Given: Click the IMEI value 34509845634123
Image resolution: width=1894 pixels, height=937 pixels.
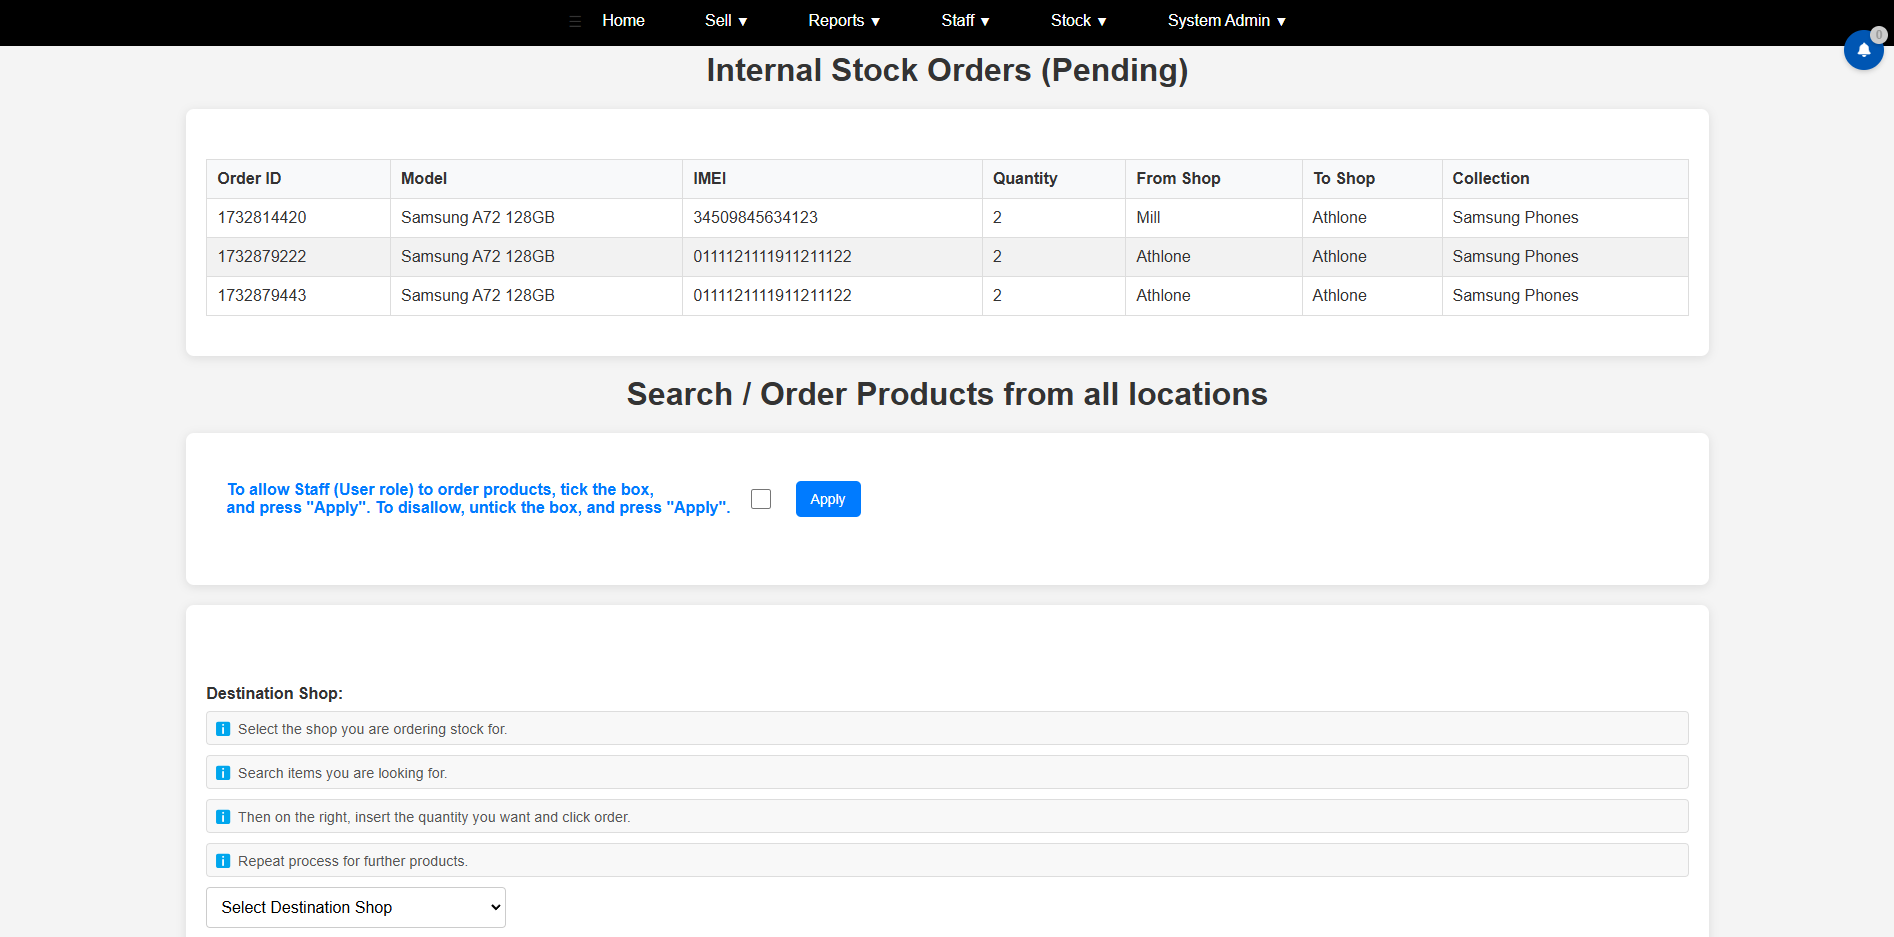Looking at the screenshot, I should tap(755, 218).
